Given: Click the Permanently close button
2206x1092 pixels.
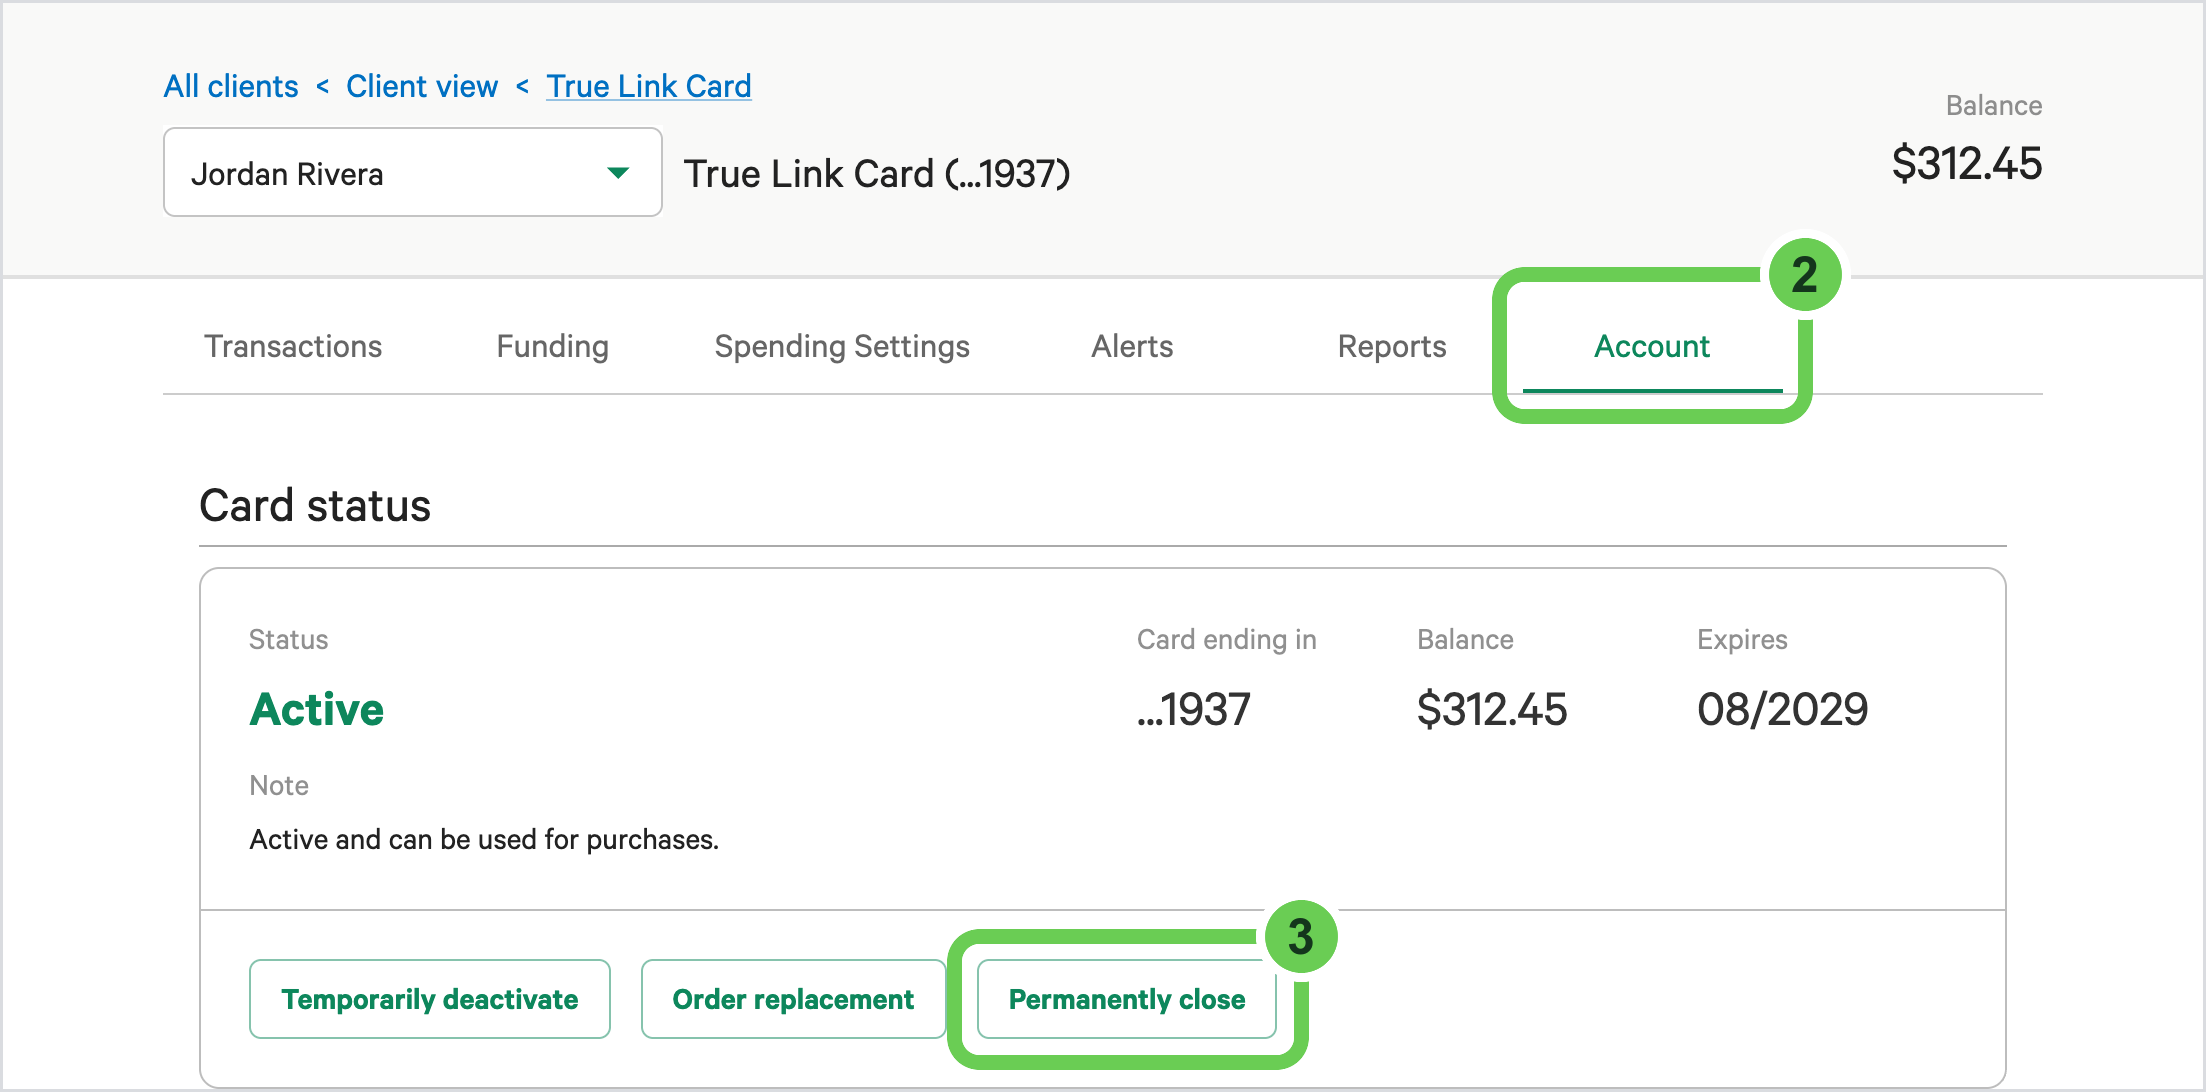Looking at the screenshot, I should 1127,999.
